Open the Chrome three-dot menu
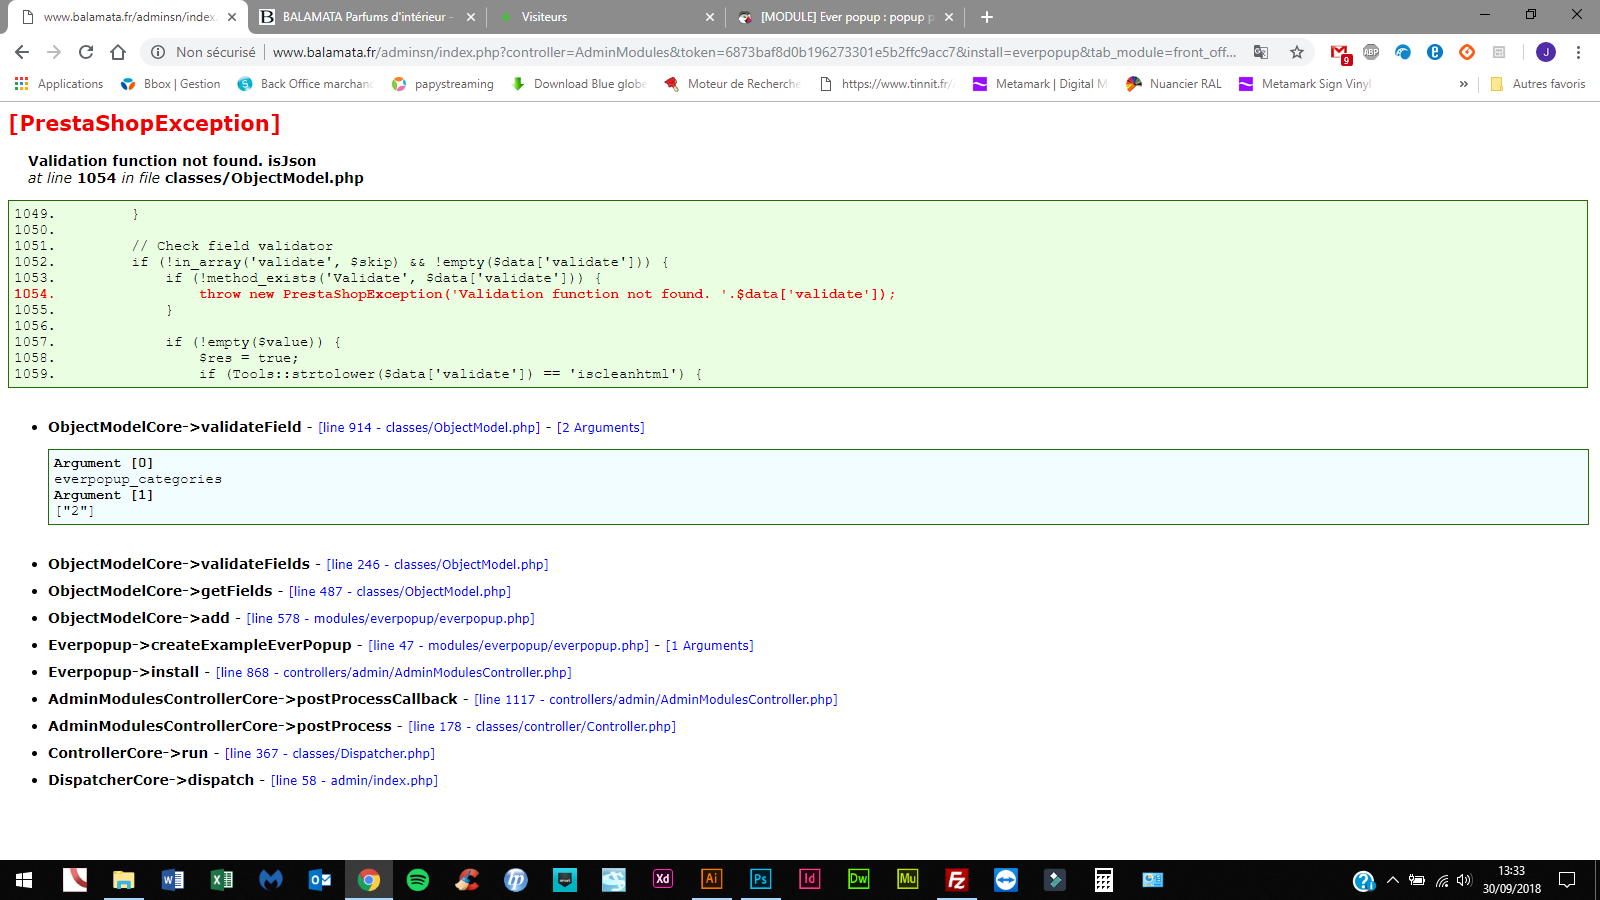1600x900 pixels. click(x=1578, y=52)
